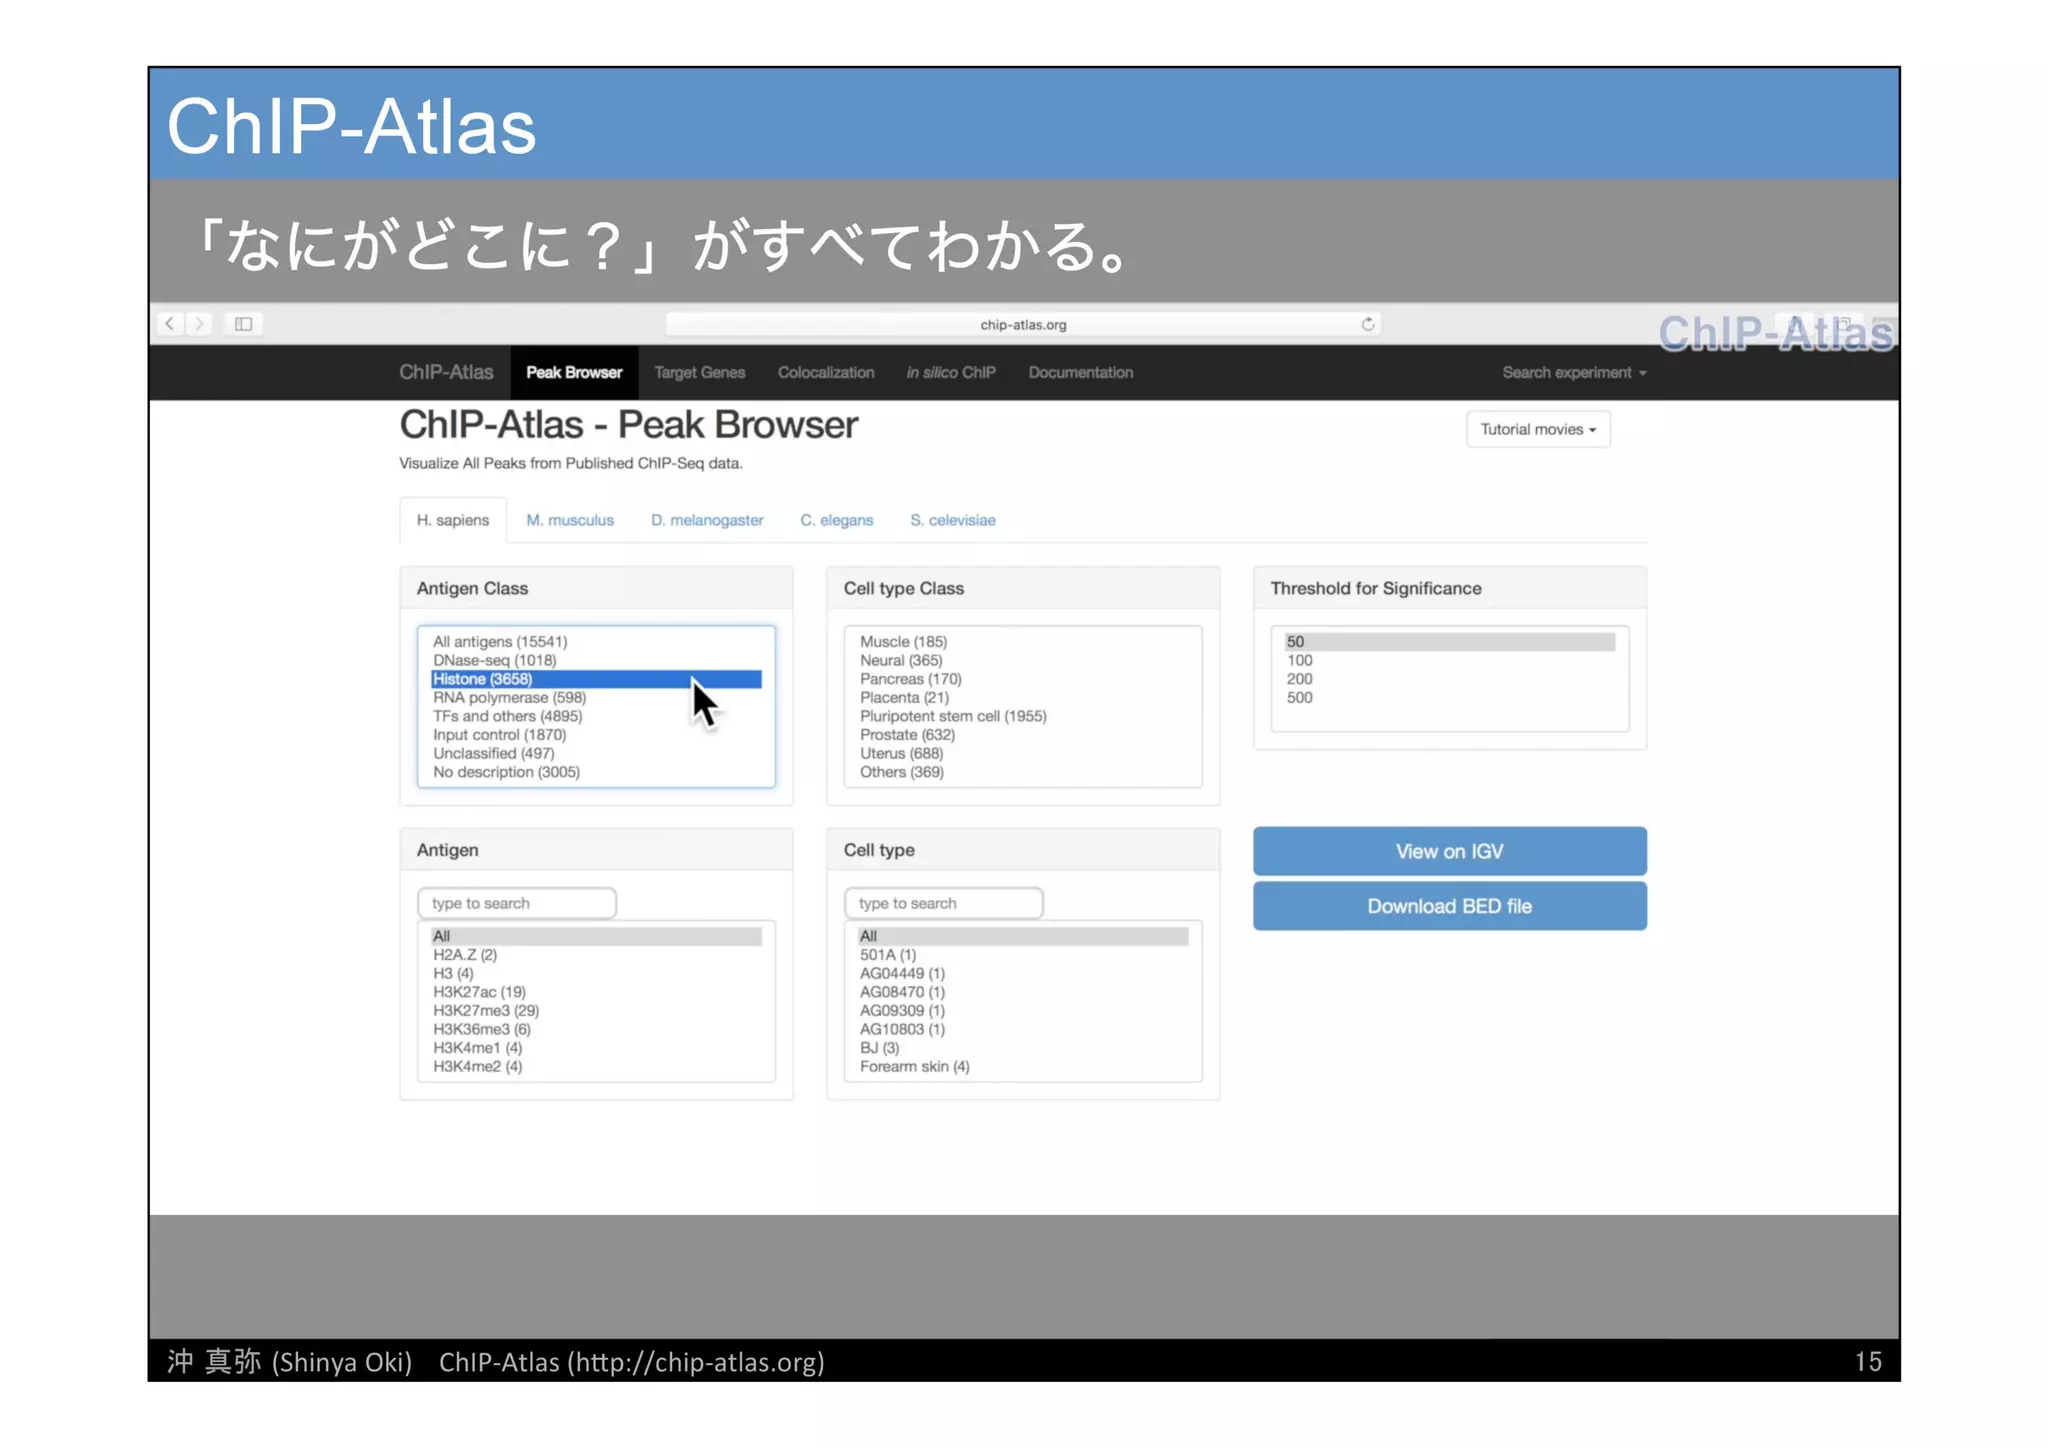Select All in the Antigen list
2048x1447 pixels.
click(x=596, y=936)
